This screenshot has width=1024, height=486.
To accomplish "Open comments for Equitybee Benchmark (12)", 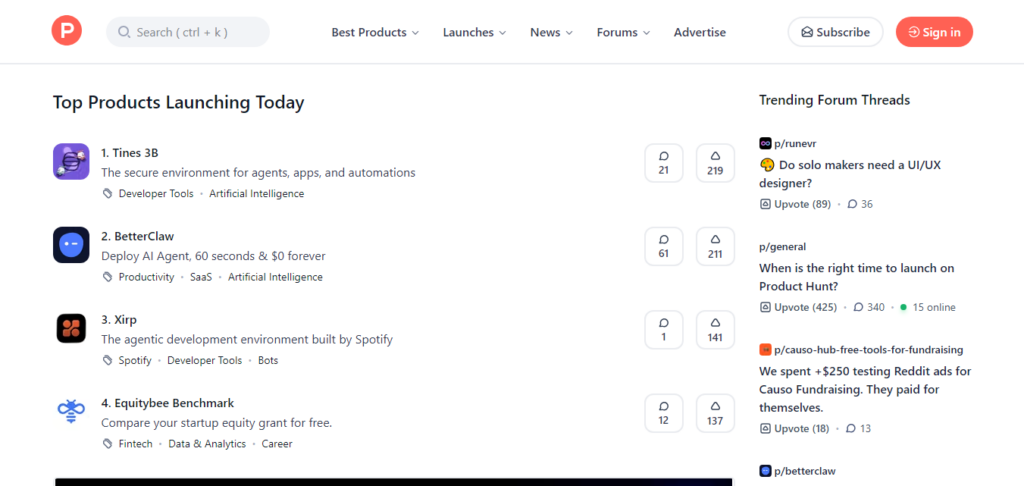I will click(x=664, y=413).
